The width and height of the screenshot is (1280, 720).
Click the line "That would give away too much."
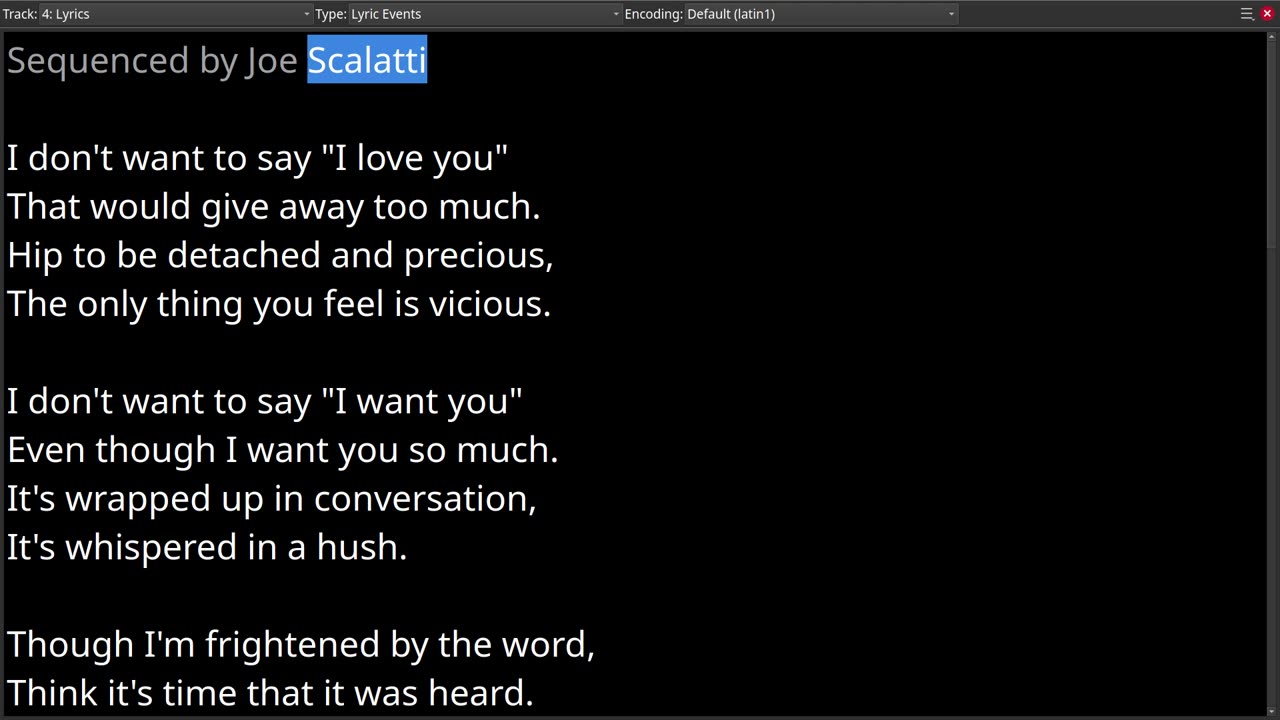(273, 207)
